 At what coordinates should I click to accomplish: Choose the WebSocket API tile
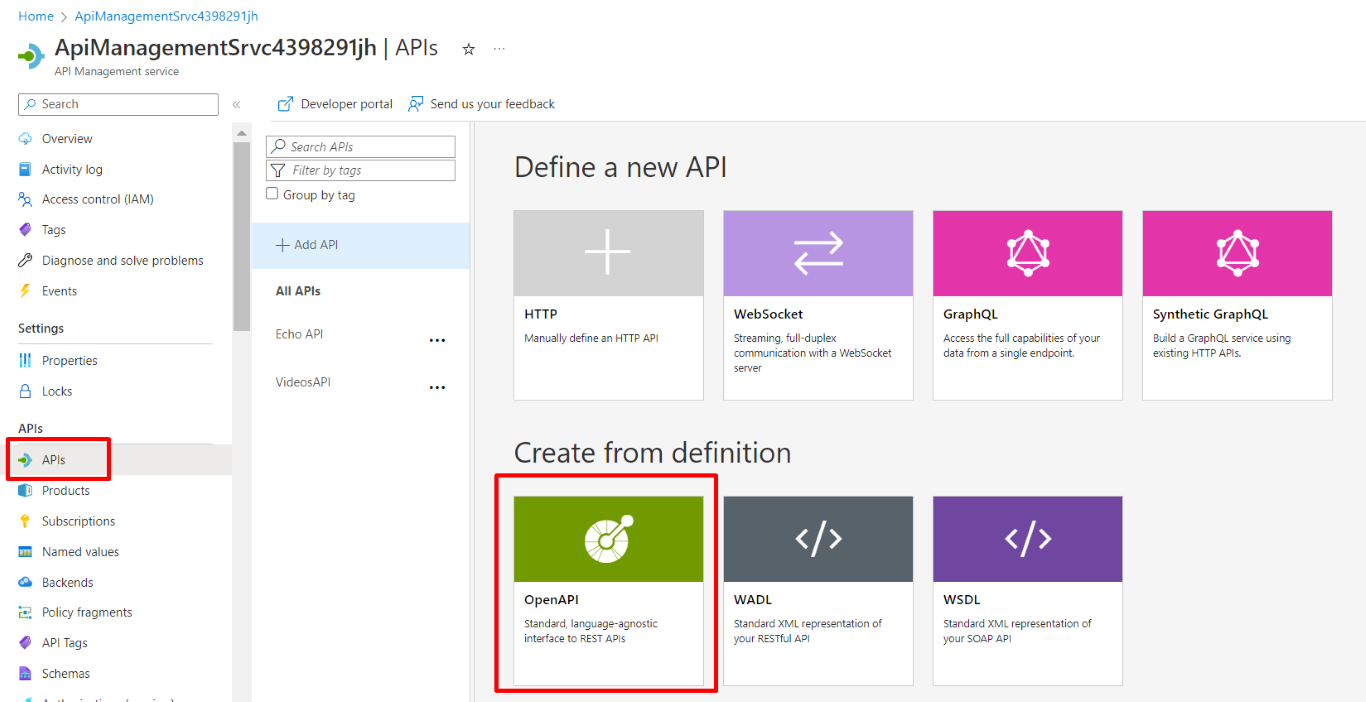coord(818,305)
